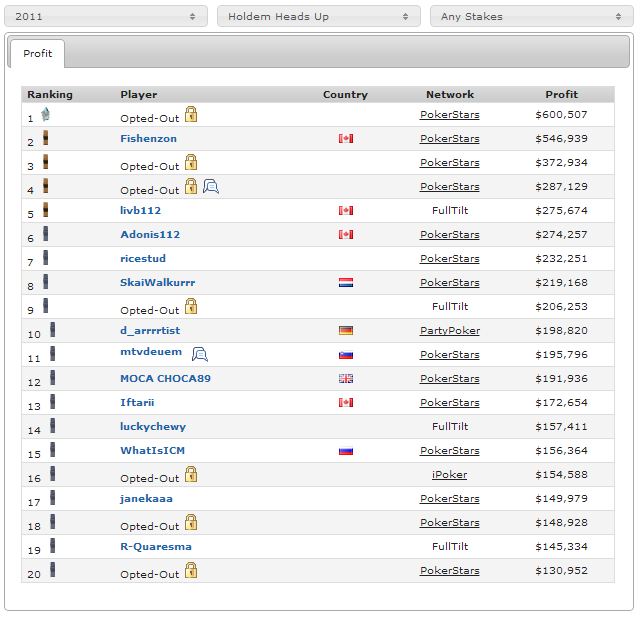The width and height of the screenshot is (640, 618).
Task: Click the Canada flag in Fishenzon's row
Action: (x=346, y=139)
